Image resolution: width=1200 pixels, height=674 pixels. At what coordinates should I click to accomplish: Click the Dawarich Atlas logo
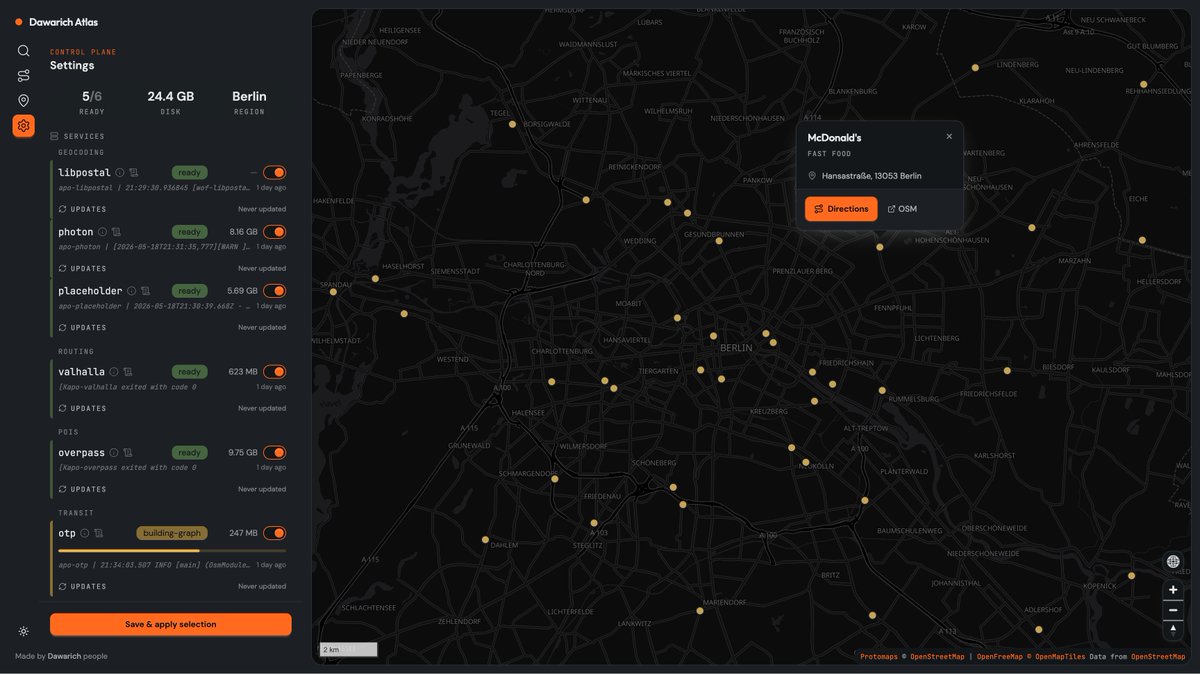pos(57,22)
